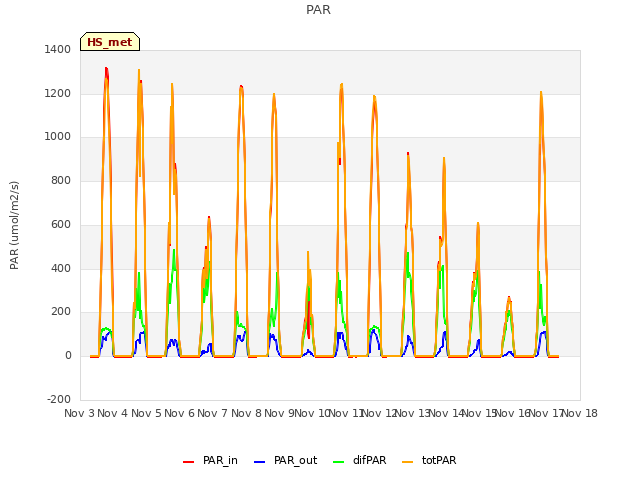Image resolution: width=640 pixels, height=480 pixels.
Task: Click the Nov 6 x-axis label
Action: pyautogui.click(x=180, y=413)
